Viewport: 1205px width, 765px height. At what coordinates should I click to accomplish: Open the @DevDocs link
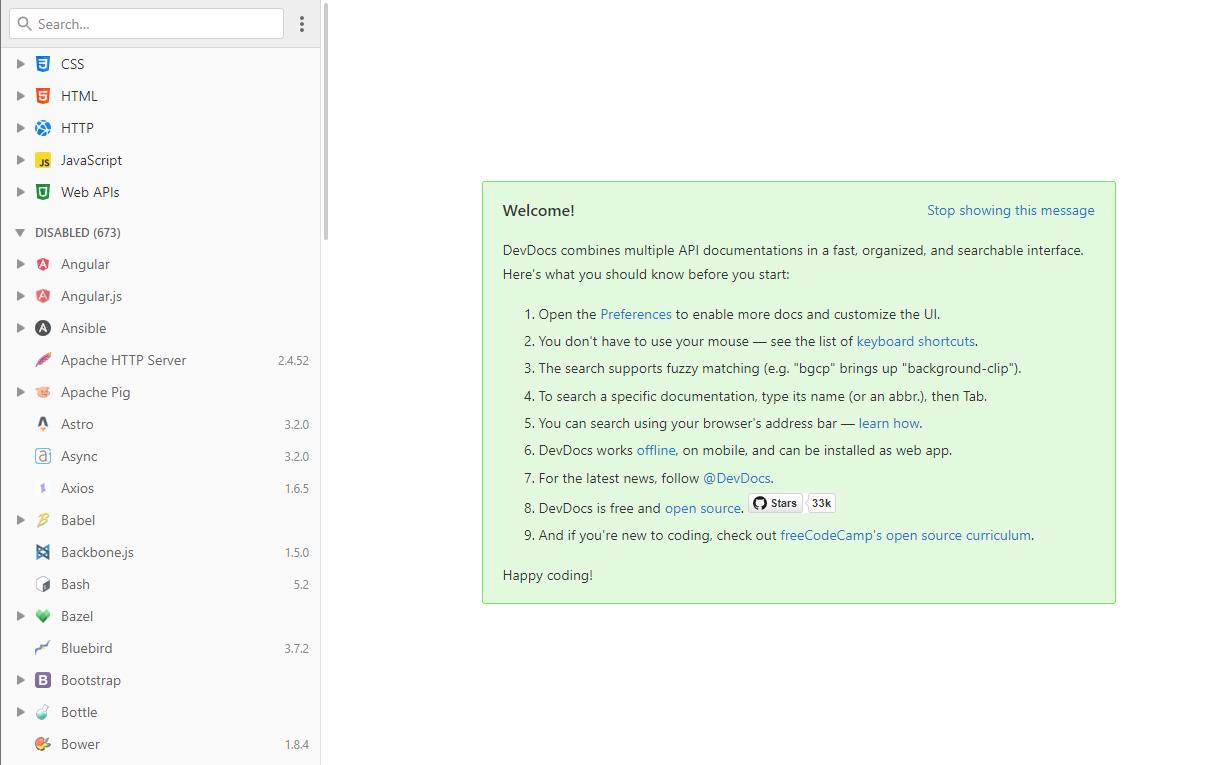point(736,478)
